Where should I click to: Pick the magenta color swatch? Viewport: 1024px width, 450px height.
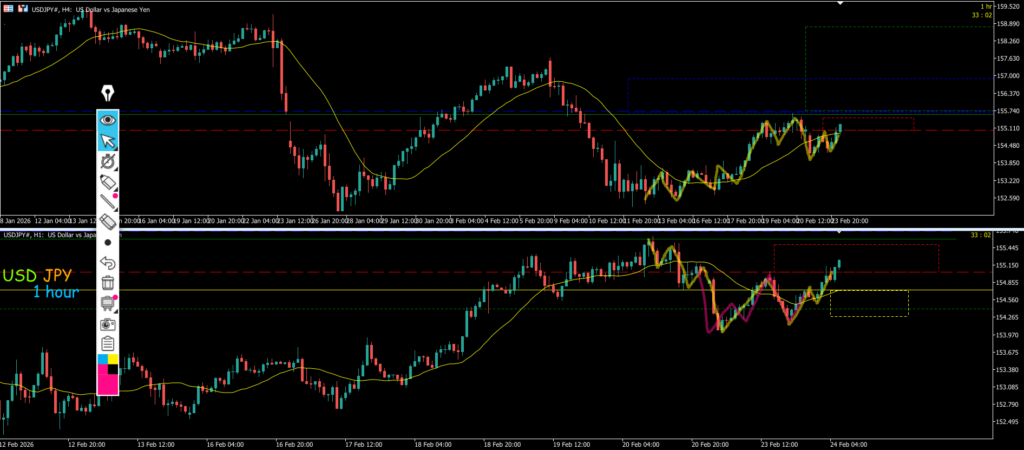coord(108,384)
